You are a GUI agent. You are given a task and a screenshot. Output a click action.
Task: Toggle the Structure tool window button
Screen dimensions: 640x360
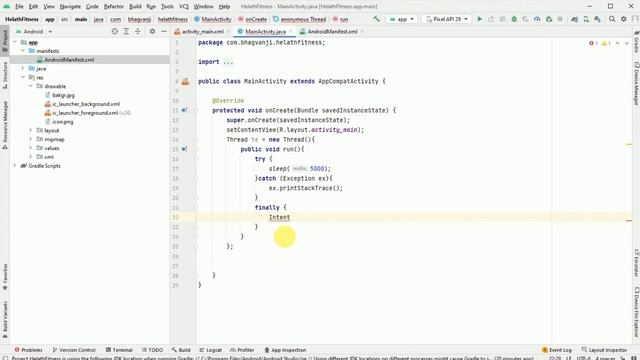click(5, 75)
